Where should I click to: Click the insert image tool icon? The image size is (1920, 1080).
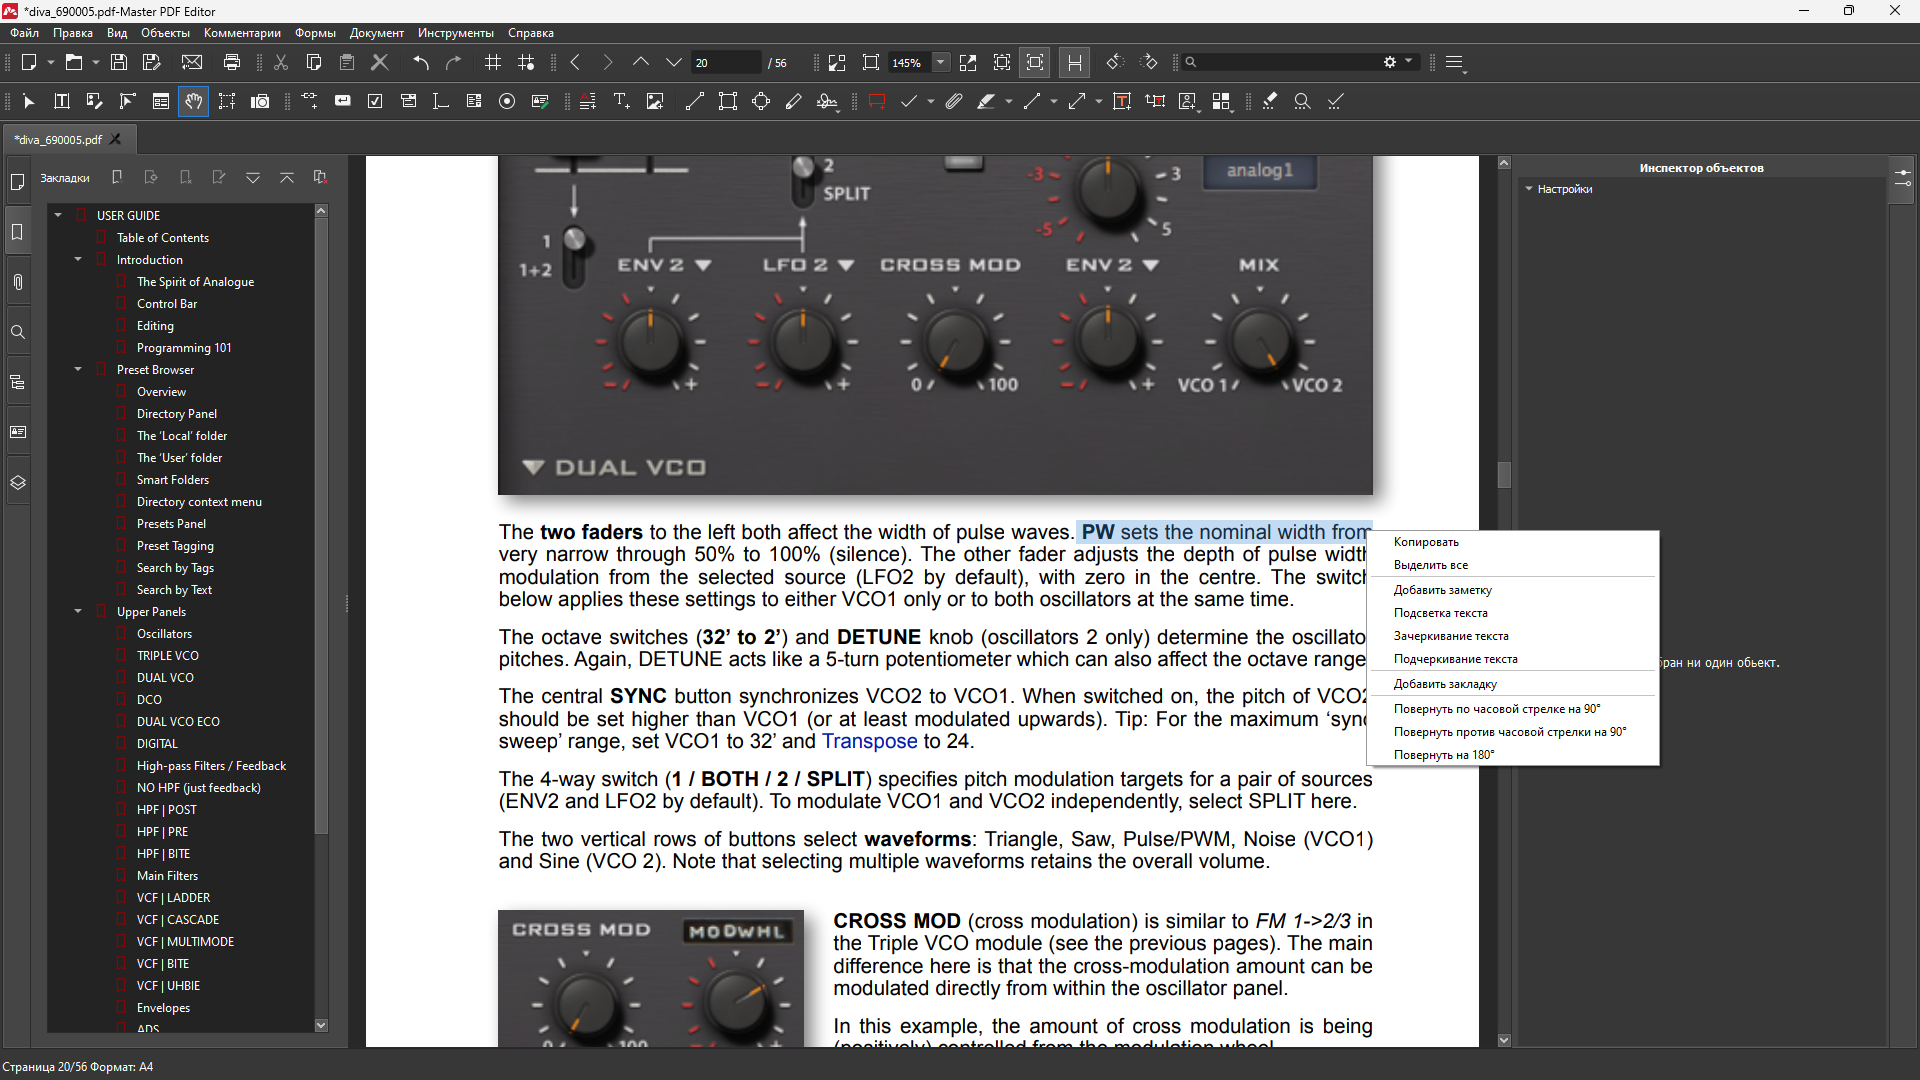(x=655, y=101)
